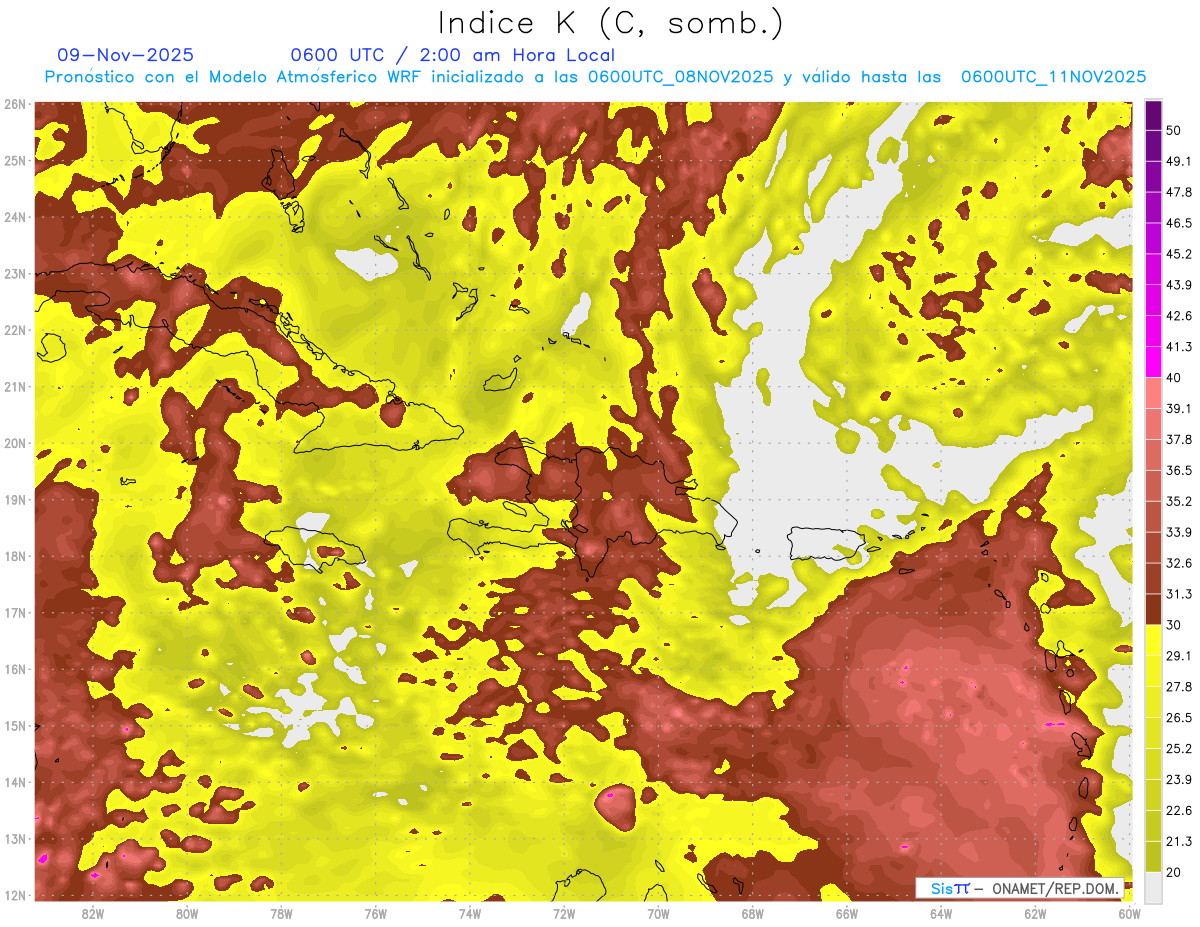Click the colorbar label '43.9'
The height and width of the screenshot is (927, 1200).
point(1180,285)
